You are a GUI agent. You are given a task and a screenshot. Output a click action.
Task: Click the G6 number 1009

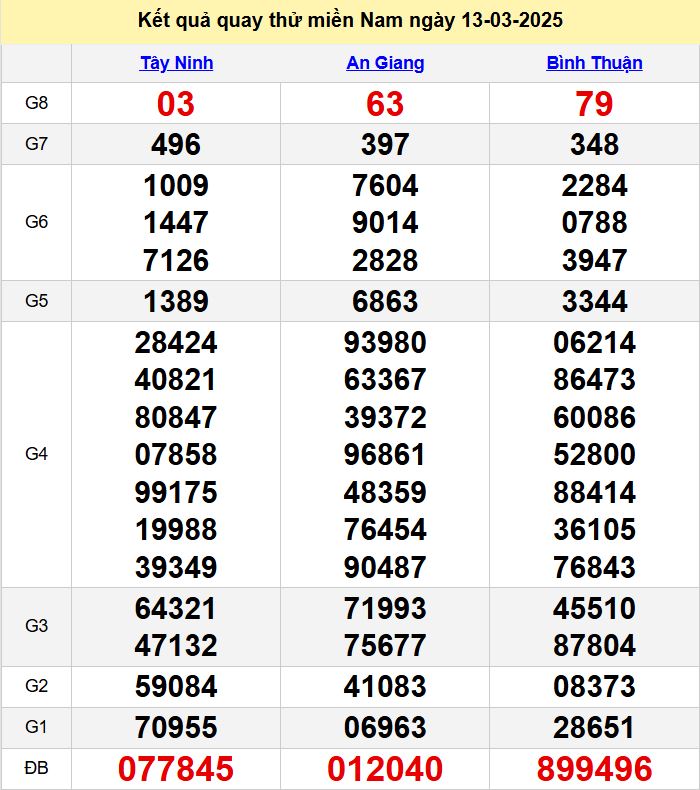point(176,185)
